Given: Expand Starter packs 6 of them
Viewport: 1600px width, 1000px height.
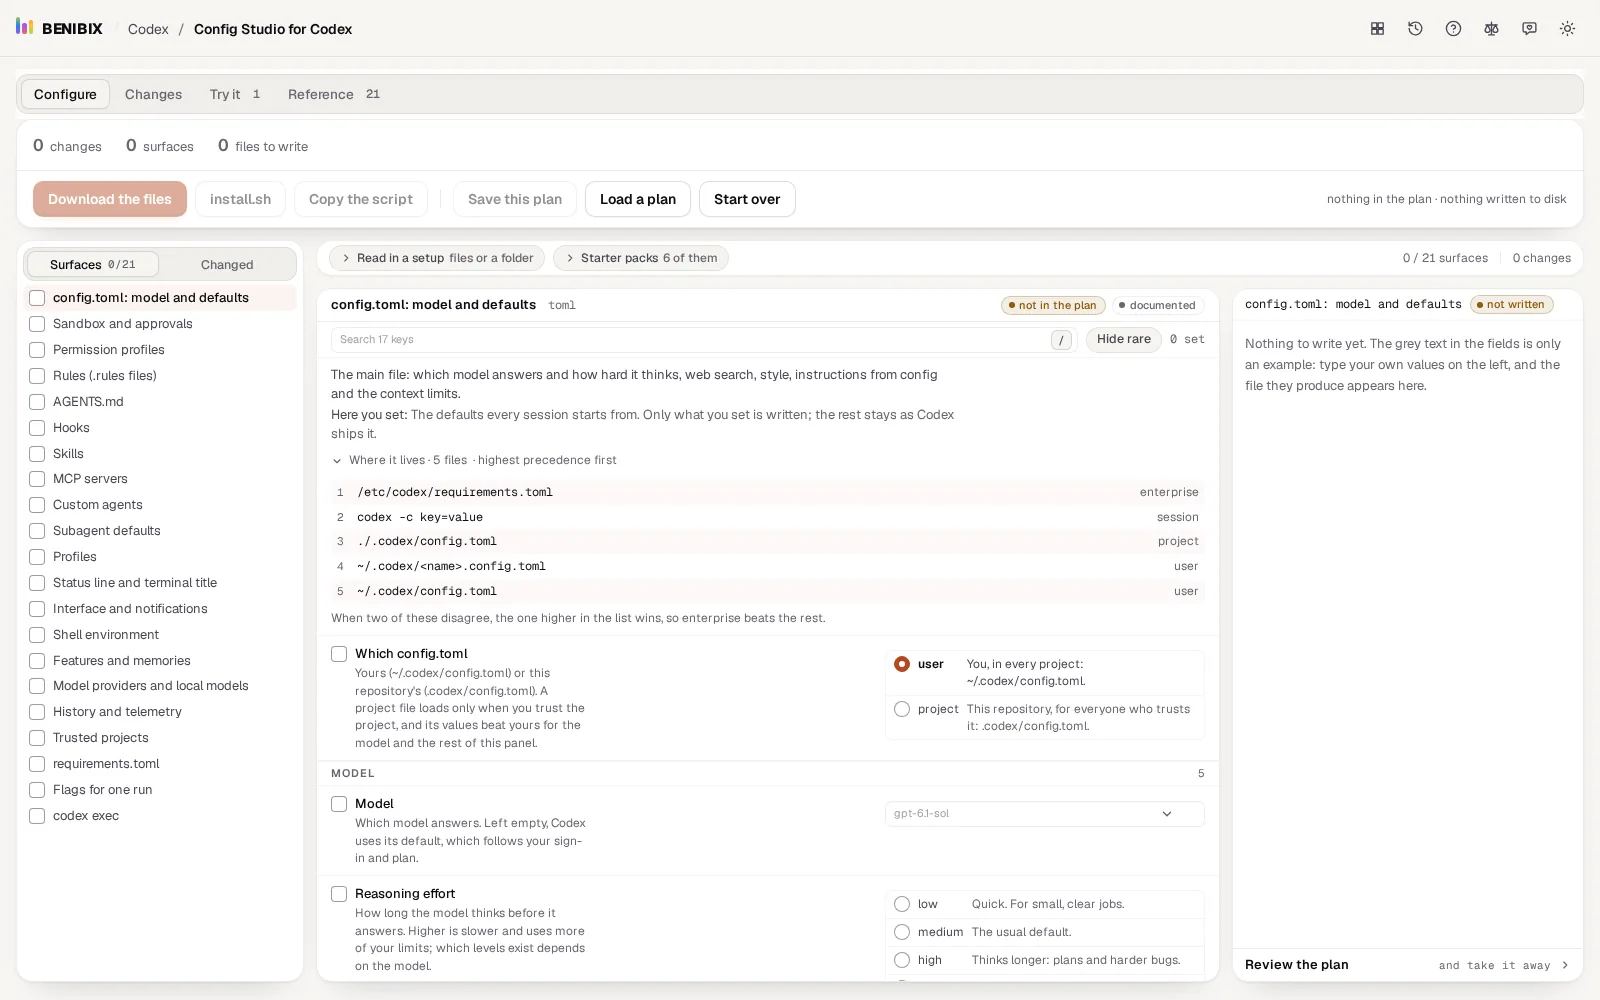Looking at the screenshot, I should 640,258.
